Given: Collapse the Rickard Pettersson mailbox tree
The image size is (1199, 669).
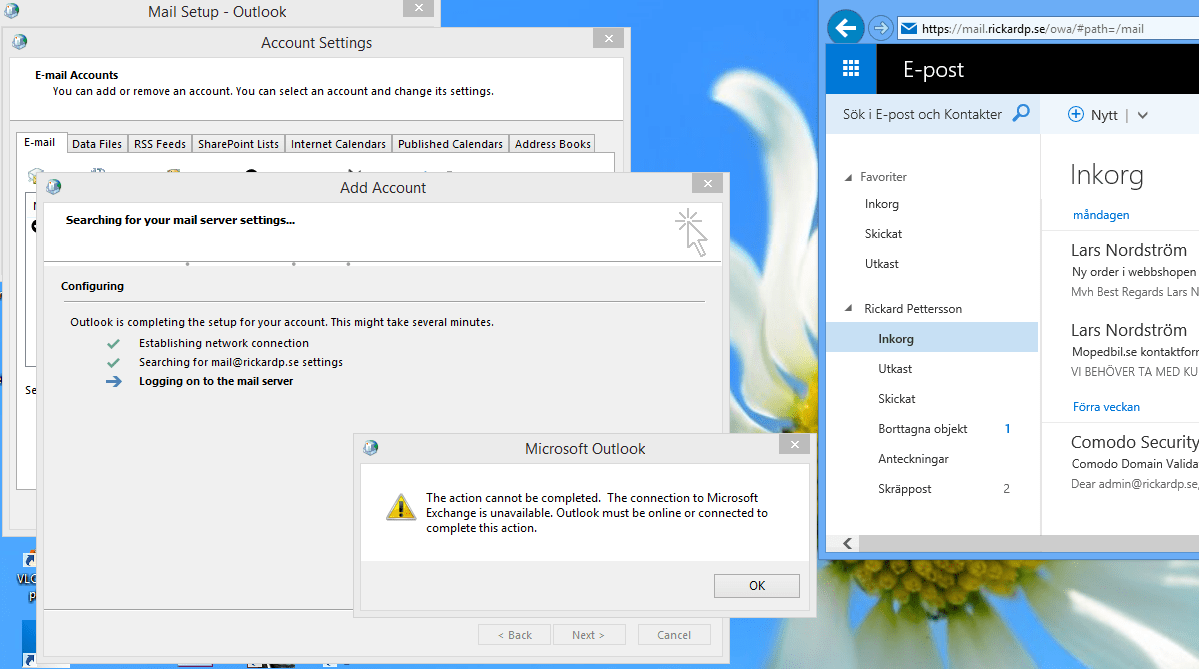Looking at the screenshot, I should (x=848, y=309).
